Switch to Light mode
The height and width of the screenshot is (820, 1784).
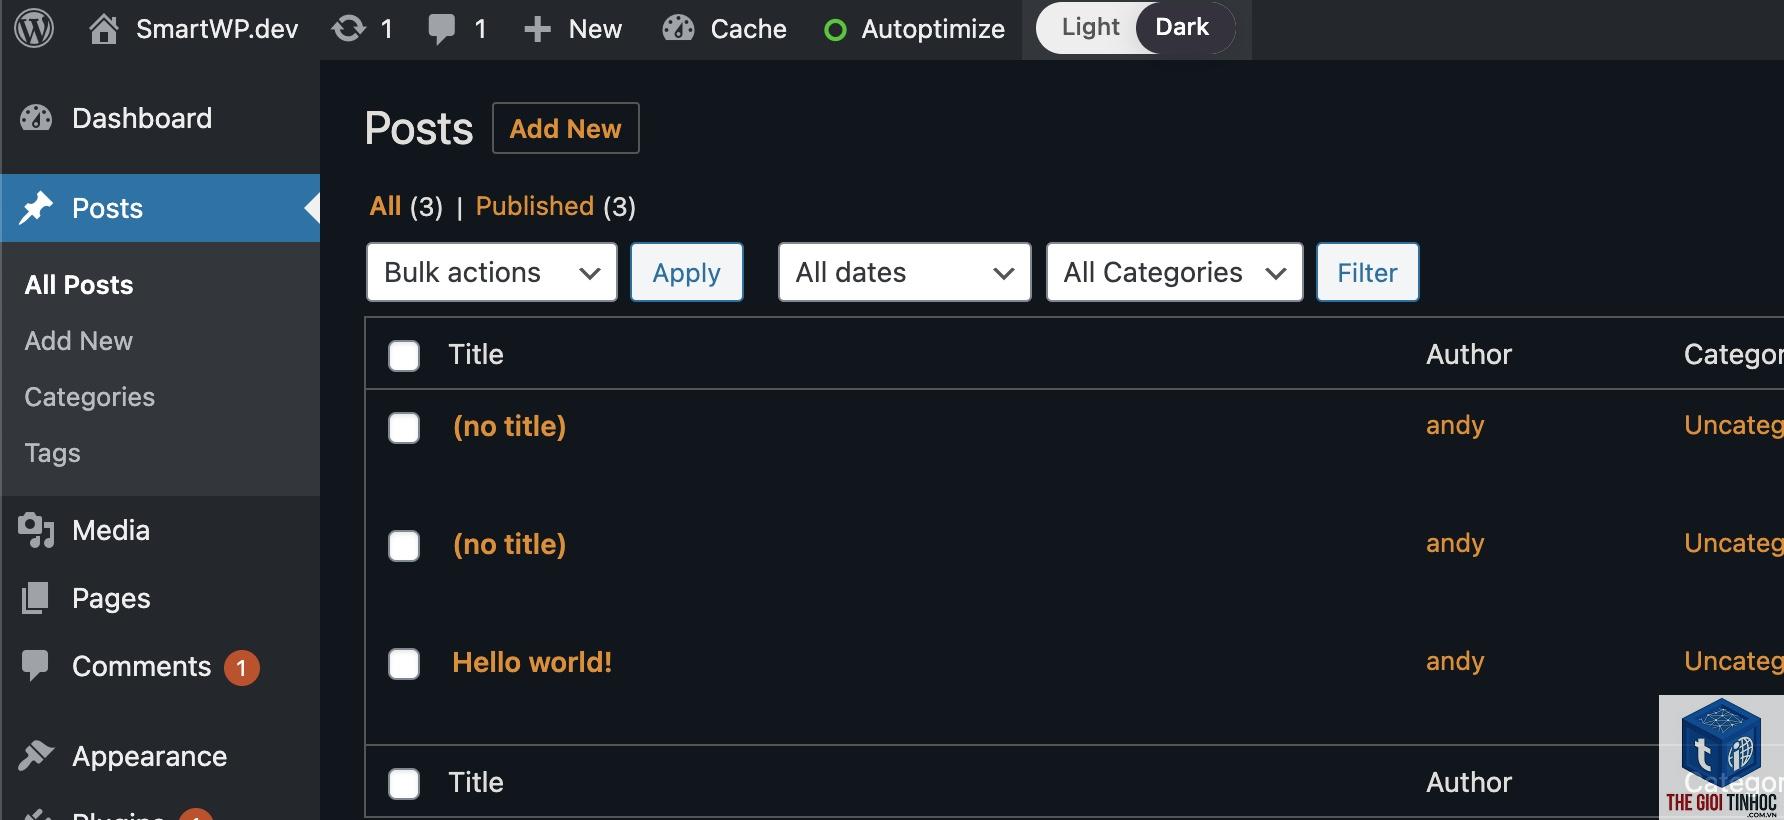pyautogui.click(x=1090, y=27)
